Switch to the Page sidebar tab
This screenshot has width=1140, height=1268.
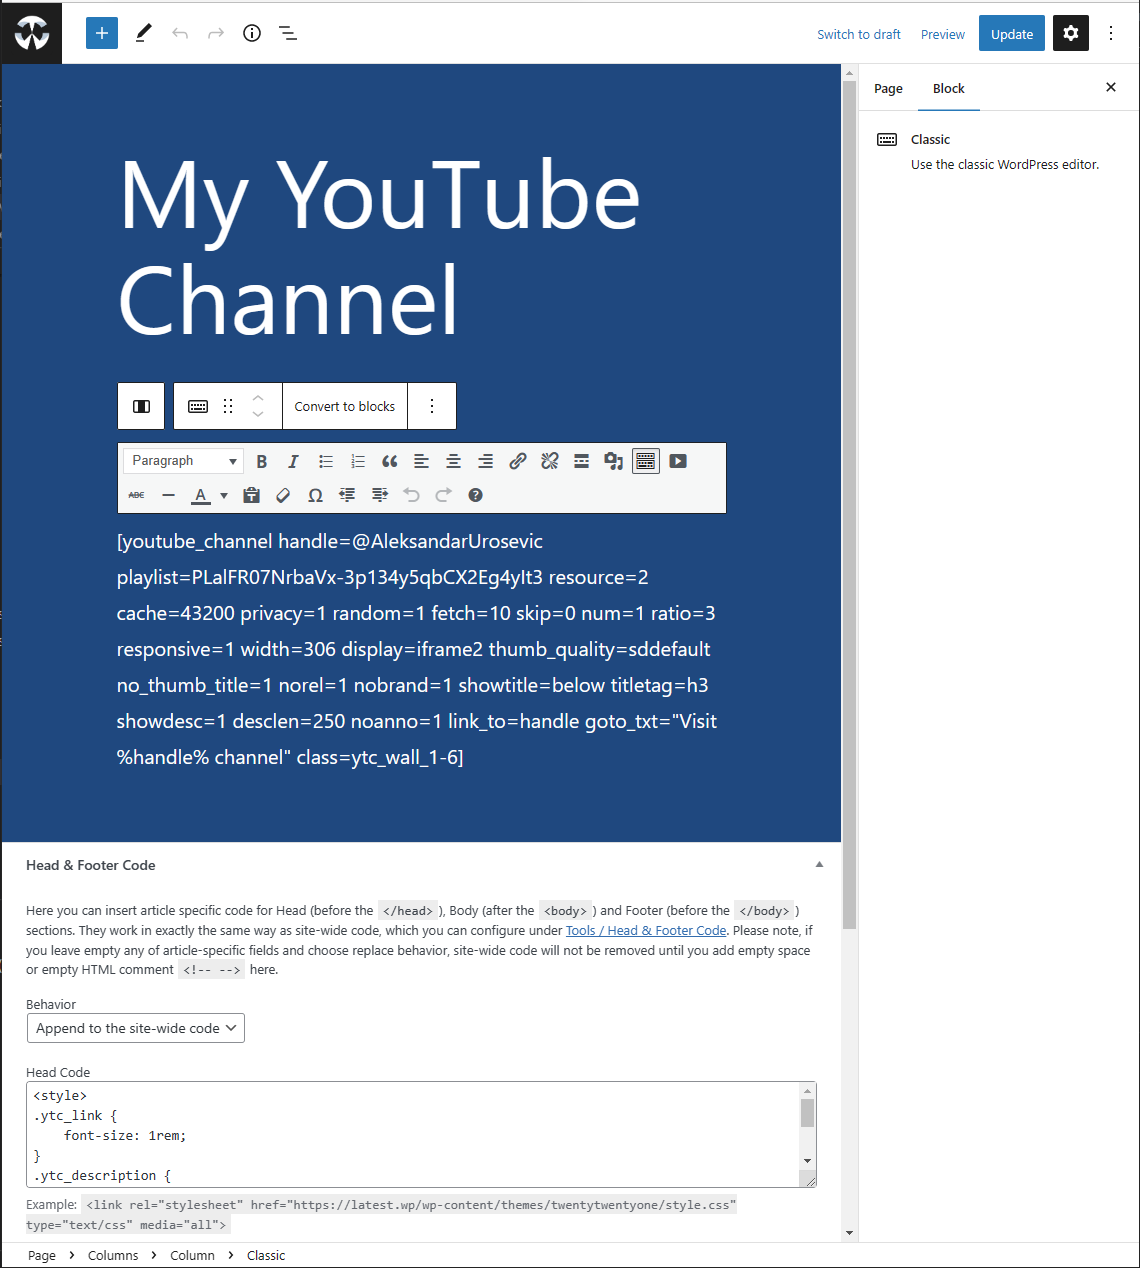[x=888, y=89]
